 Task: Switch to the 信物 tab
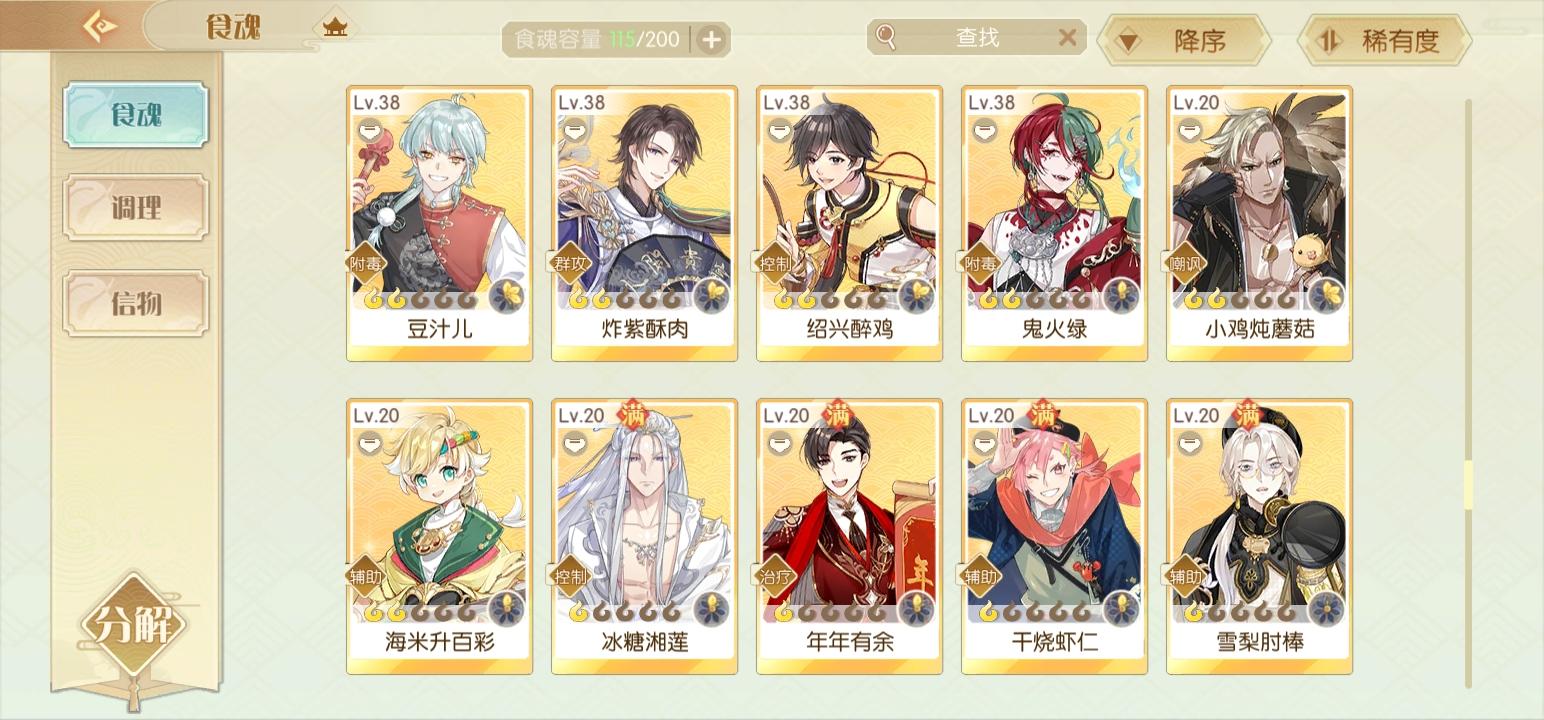click(x=136, y=302)
